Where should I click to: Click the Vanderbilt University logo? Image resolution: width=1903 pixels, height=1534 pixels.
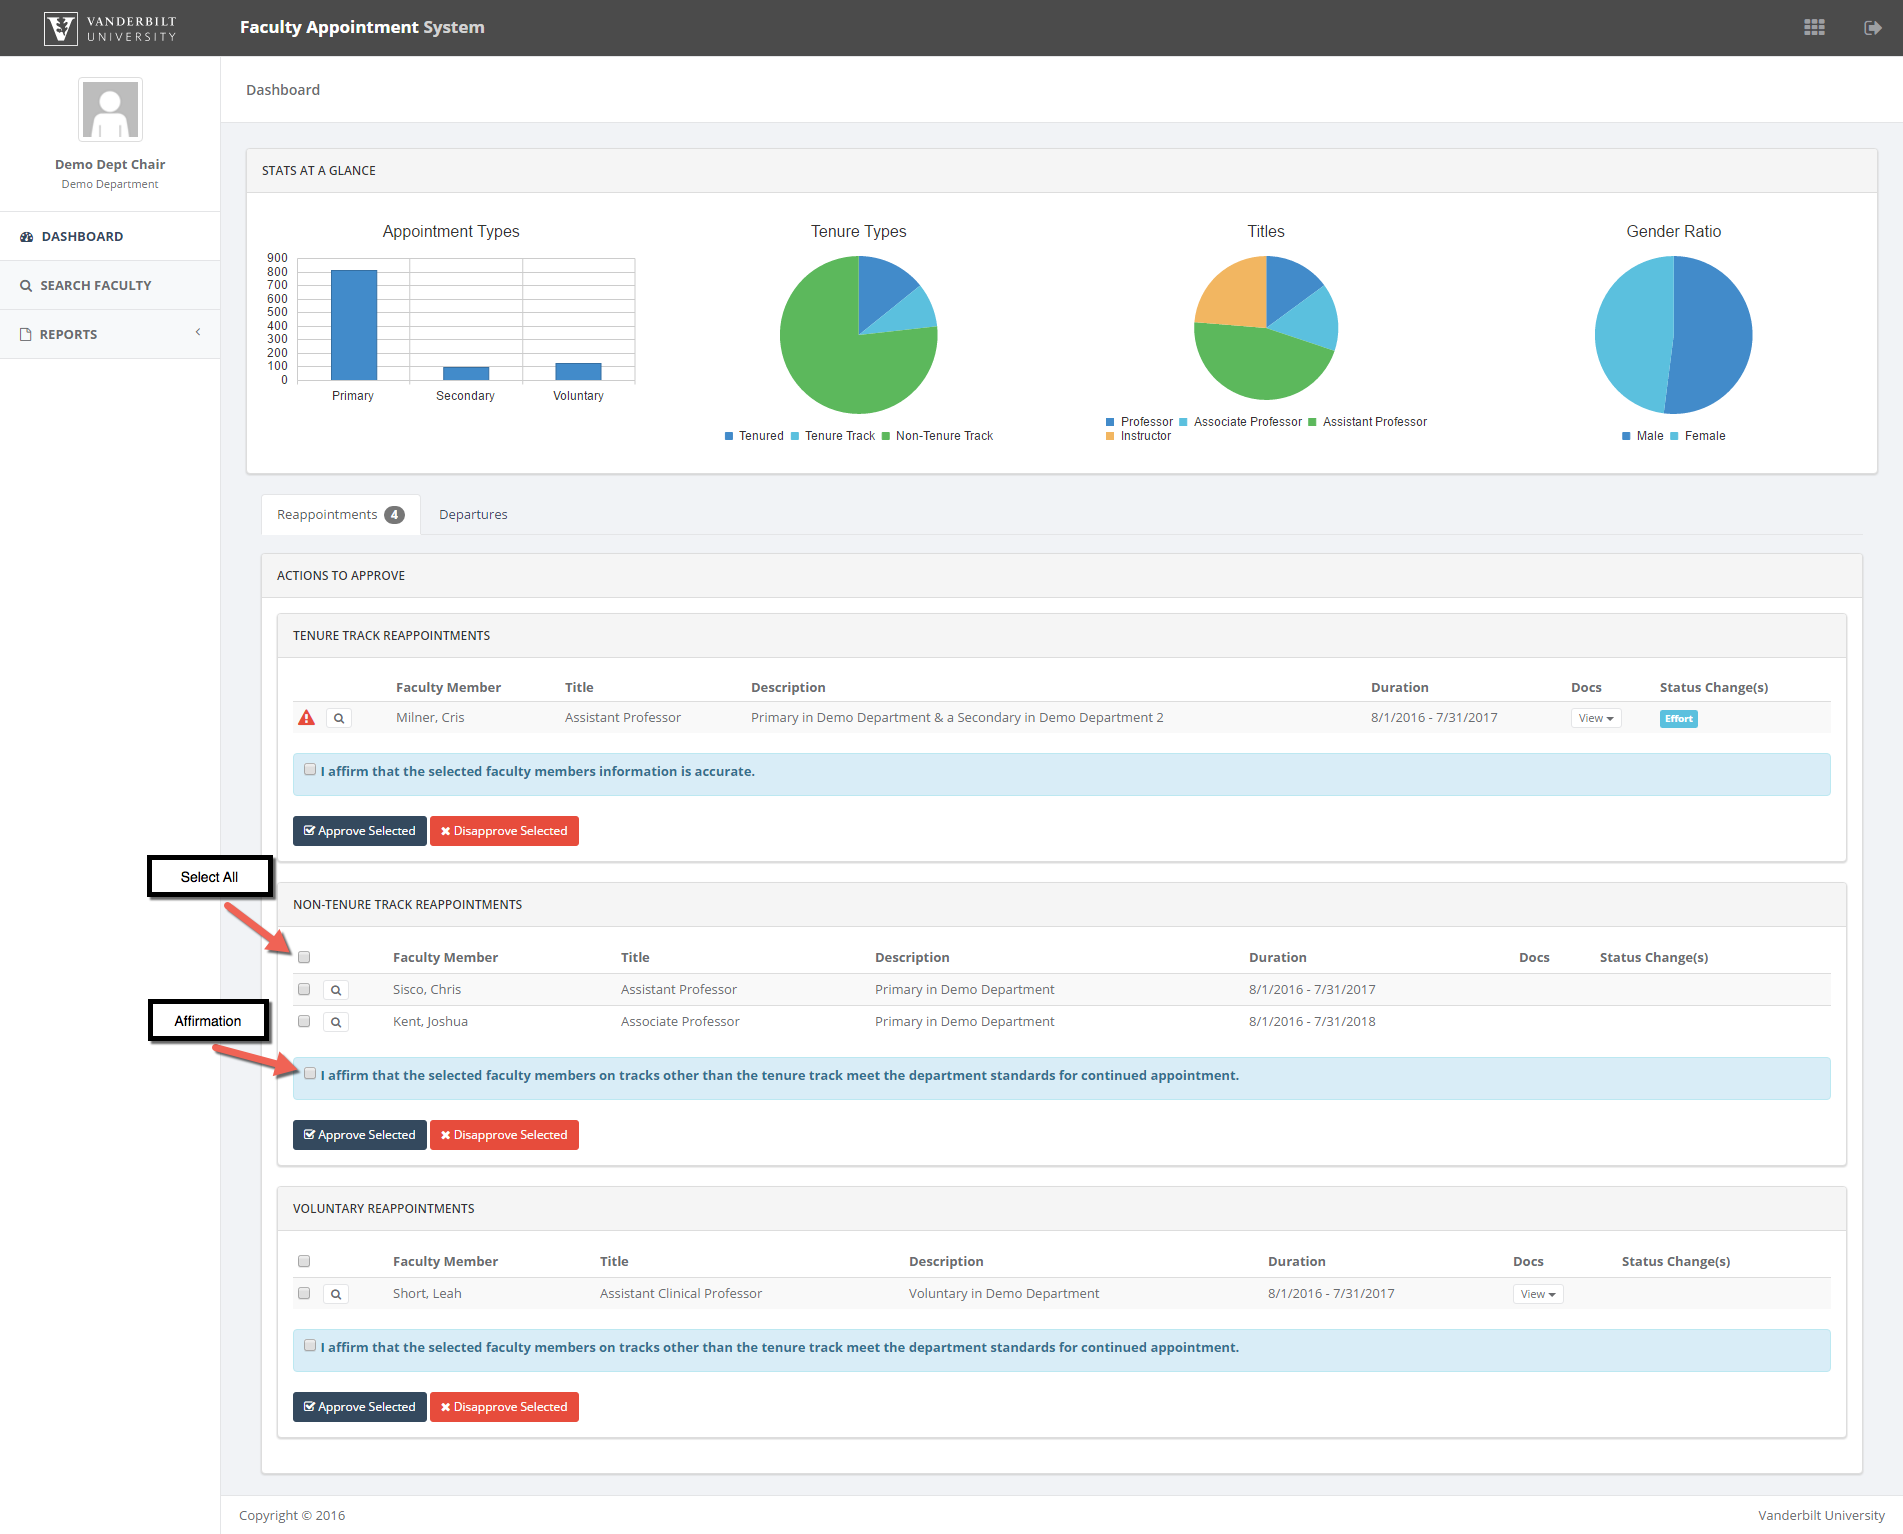click(x=110, y=28)
